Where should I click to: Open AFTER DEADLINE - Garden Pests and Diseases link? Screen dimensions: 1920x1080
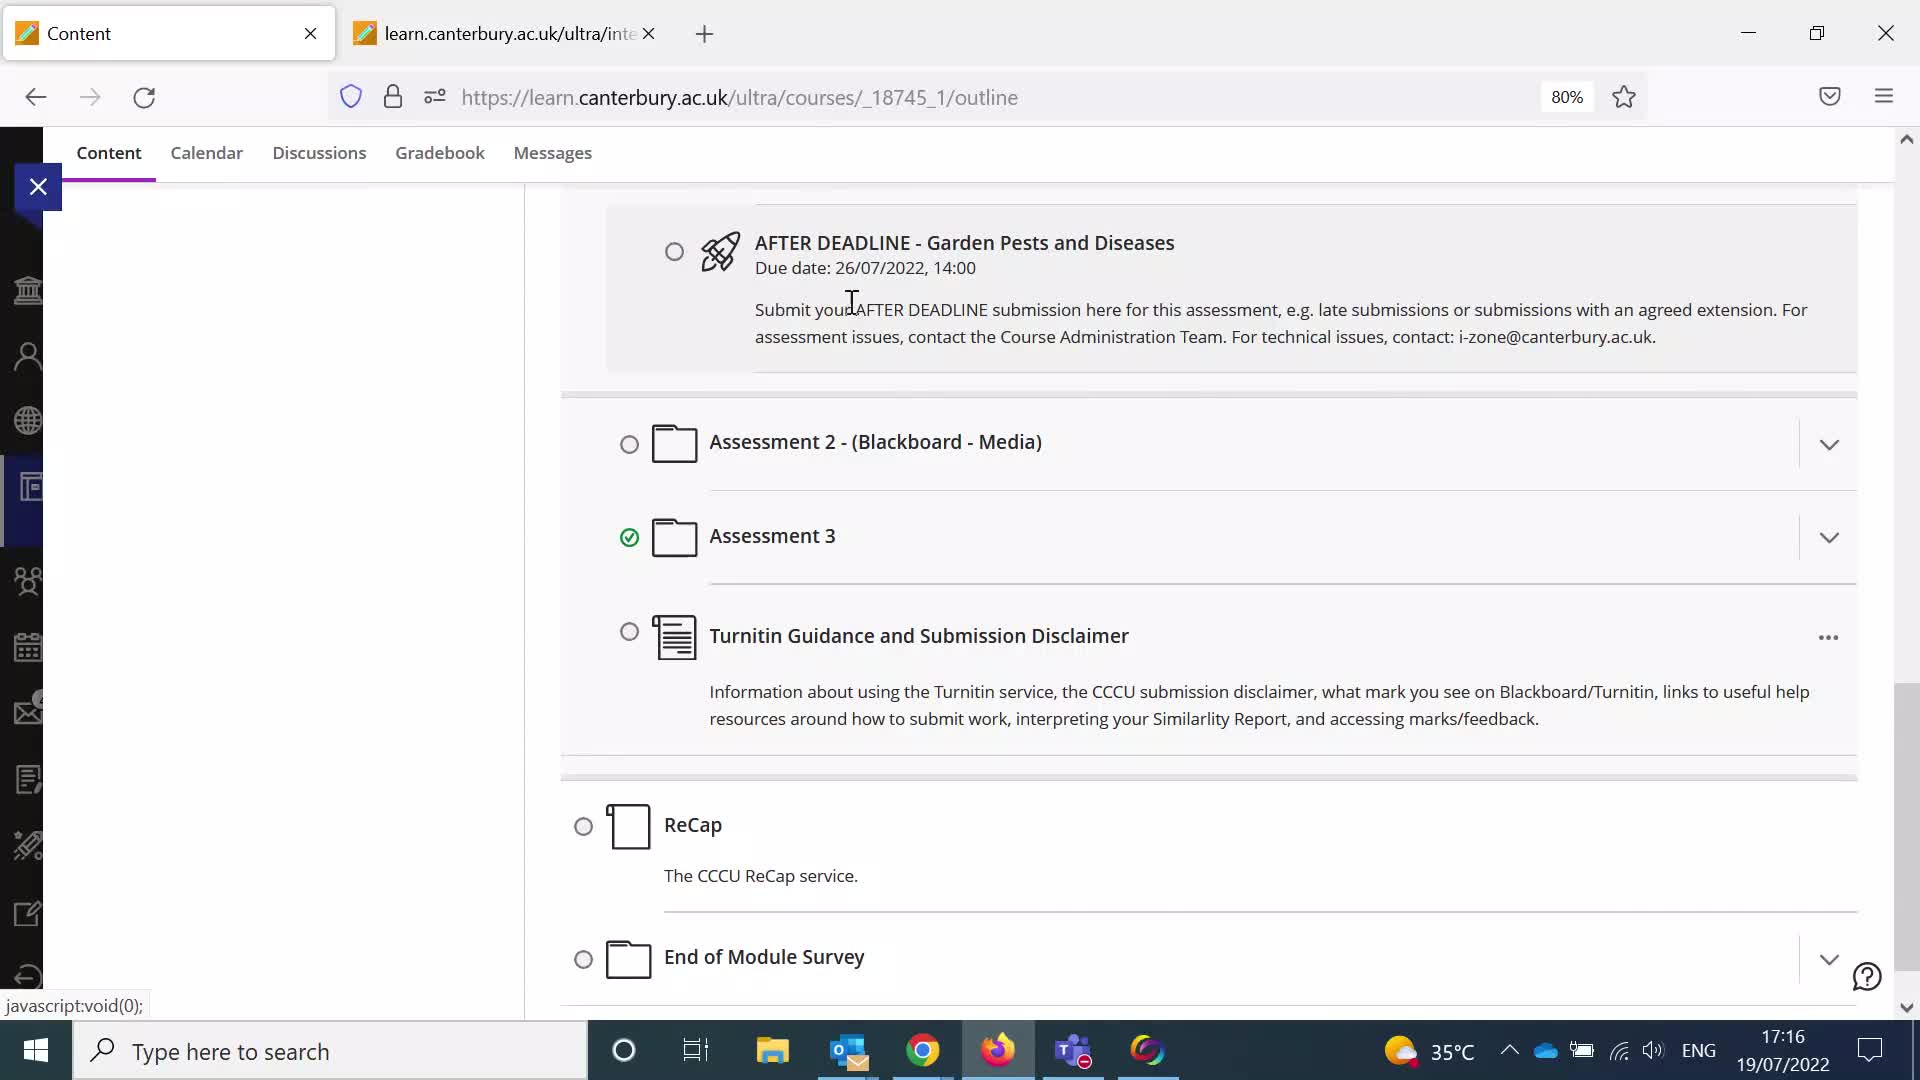point(964,243)
